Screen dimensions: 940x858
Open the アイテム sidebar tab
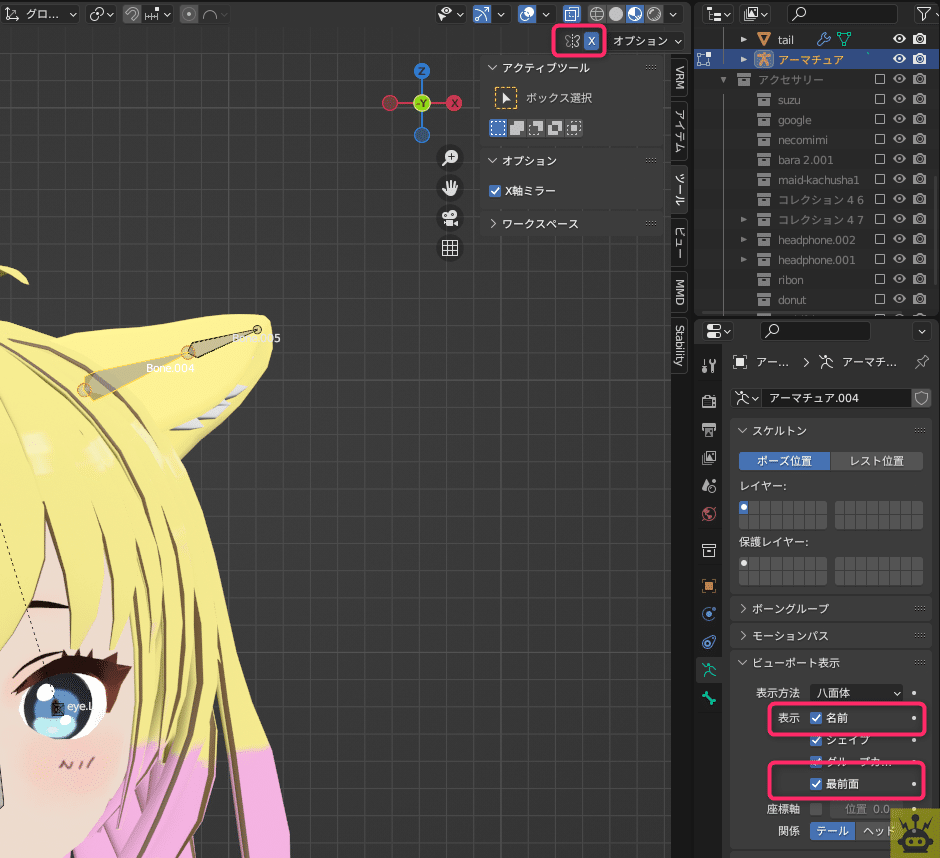pos(679,131)
